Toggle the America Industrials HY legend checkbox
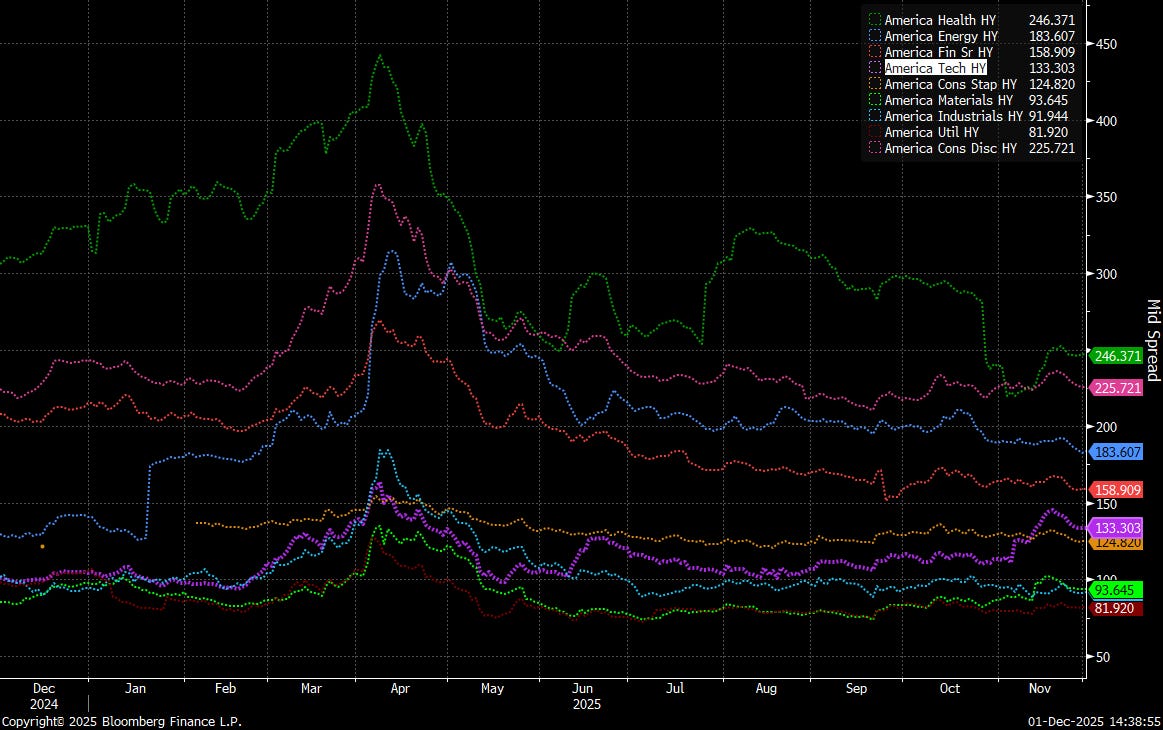 coord(875,116)
